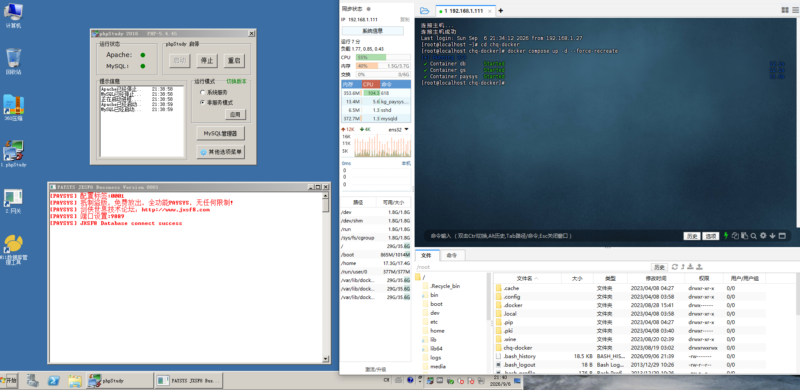Open the phpStudy desktop shortcut
Viewport: 800px width, 390px height.
(x=13, y=154)
